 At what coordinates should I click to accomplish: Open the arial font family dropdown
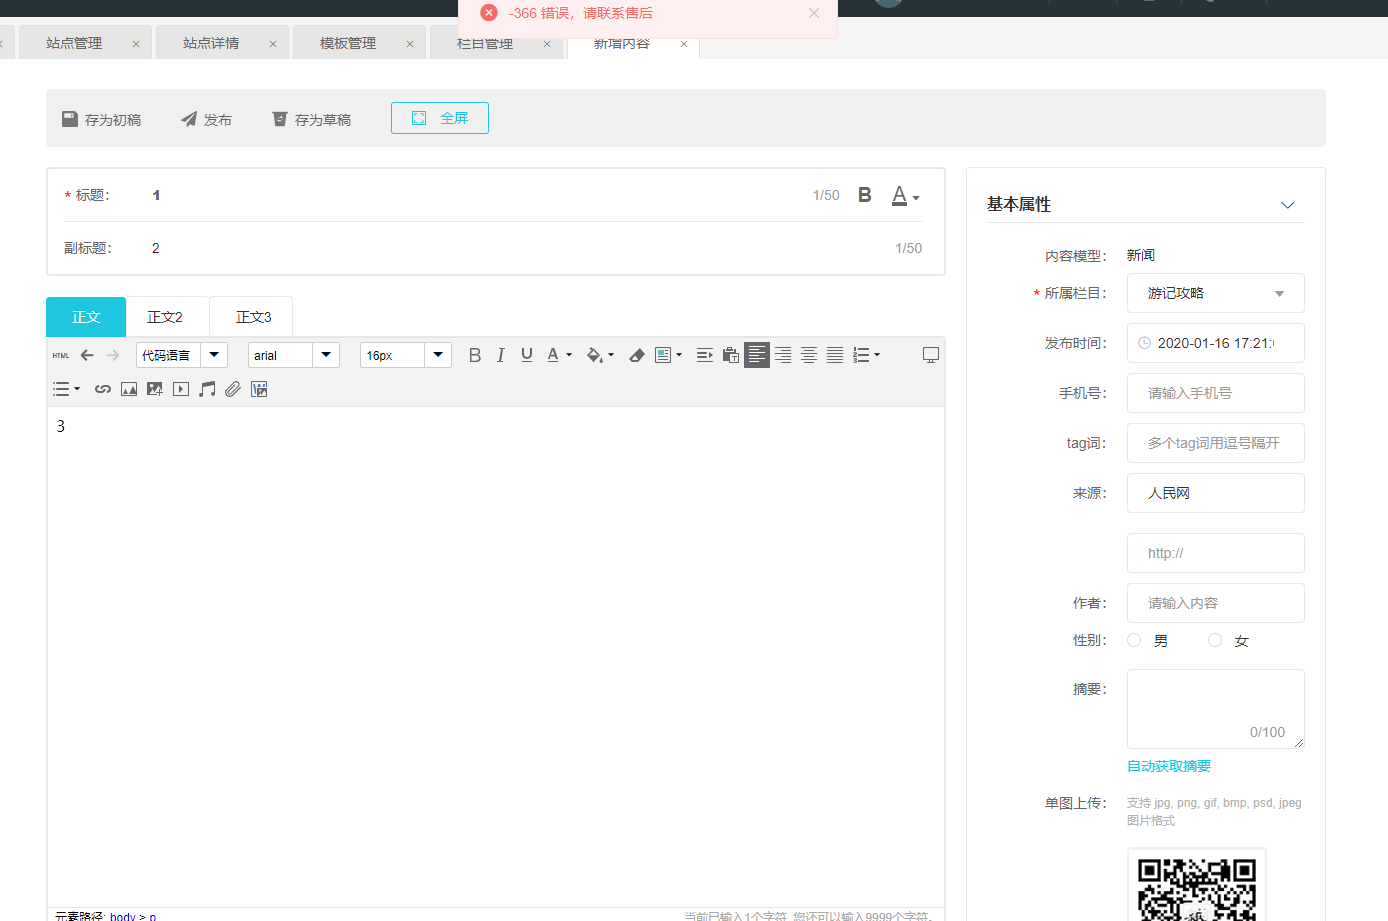click(293, 355)
